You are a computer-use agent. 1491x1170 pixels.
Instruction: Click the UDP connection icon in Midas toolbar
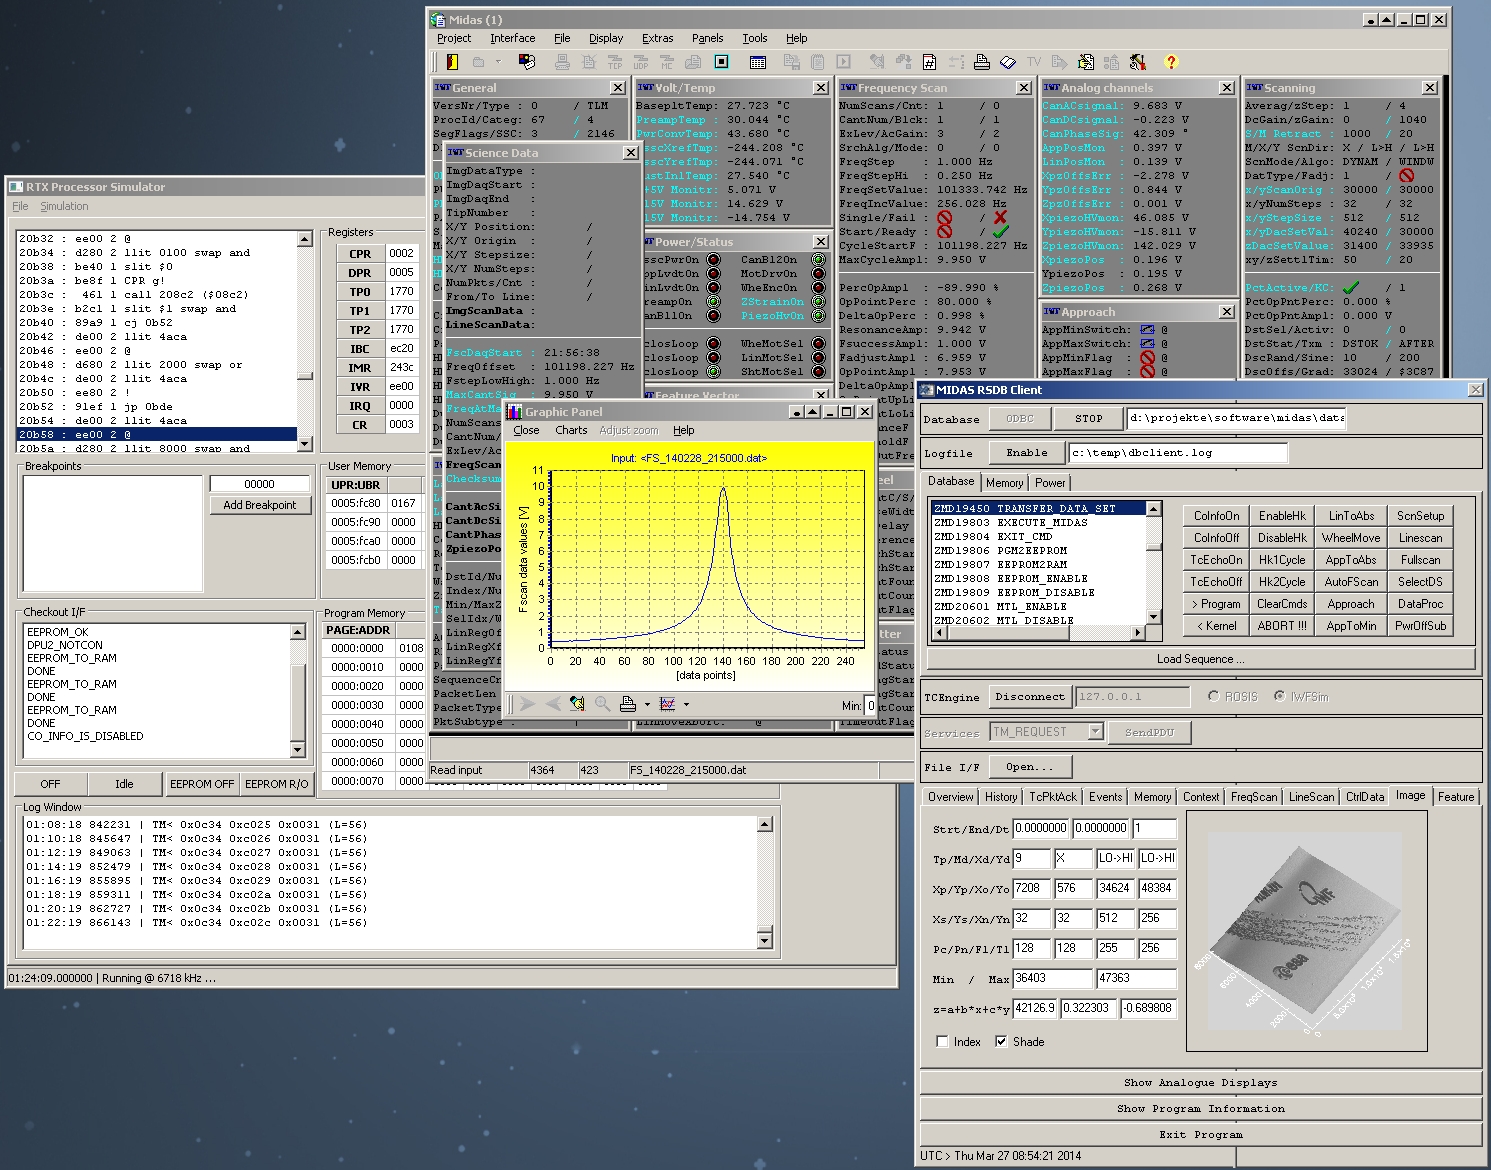[x=641, y=62]
